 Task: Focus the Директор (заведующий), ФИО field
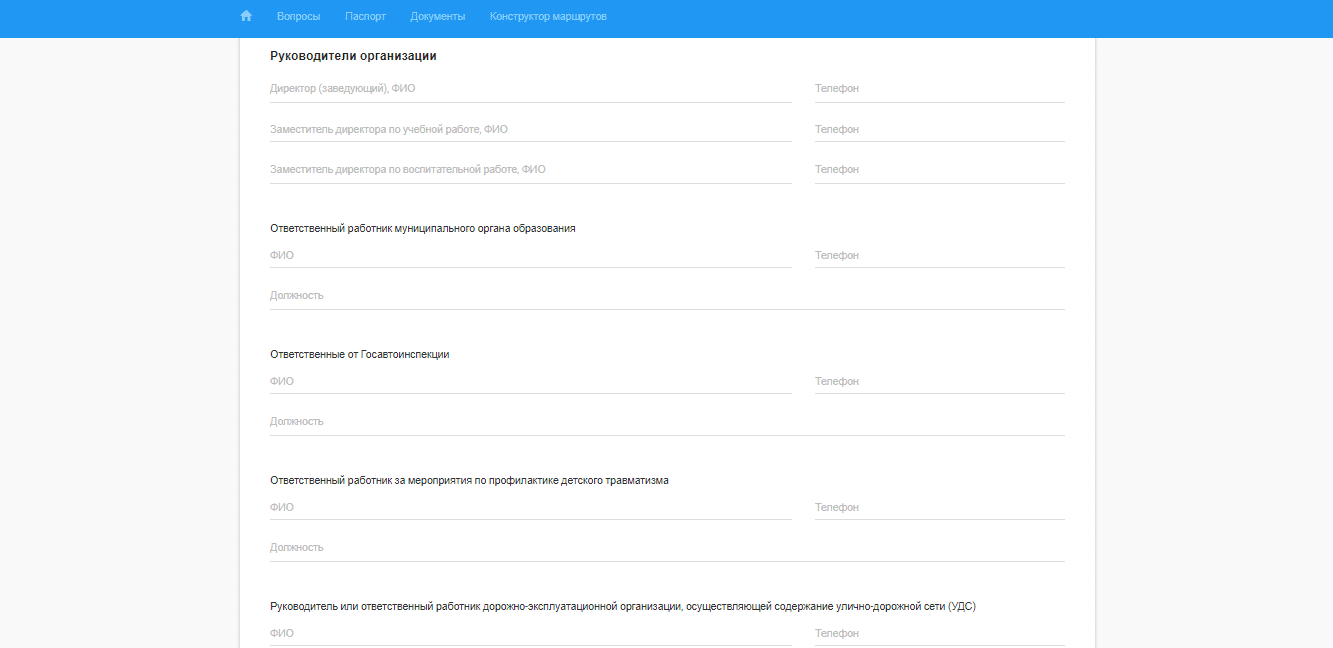pyautogui.click(x=530, y=89)
